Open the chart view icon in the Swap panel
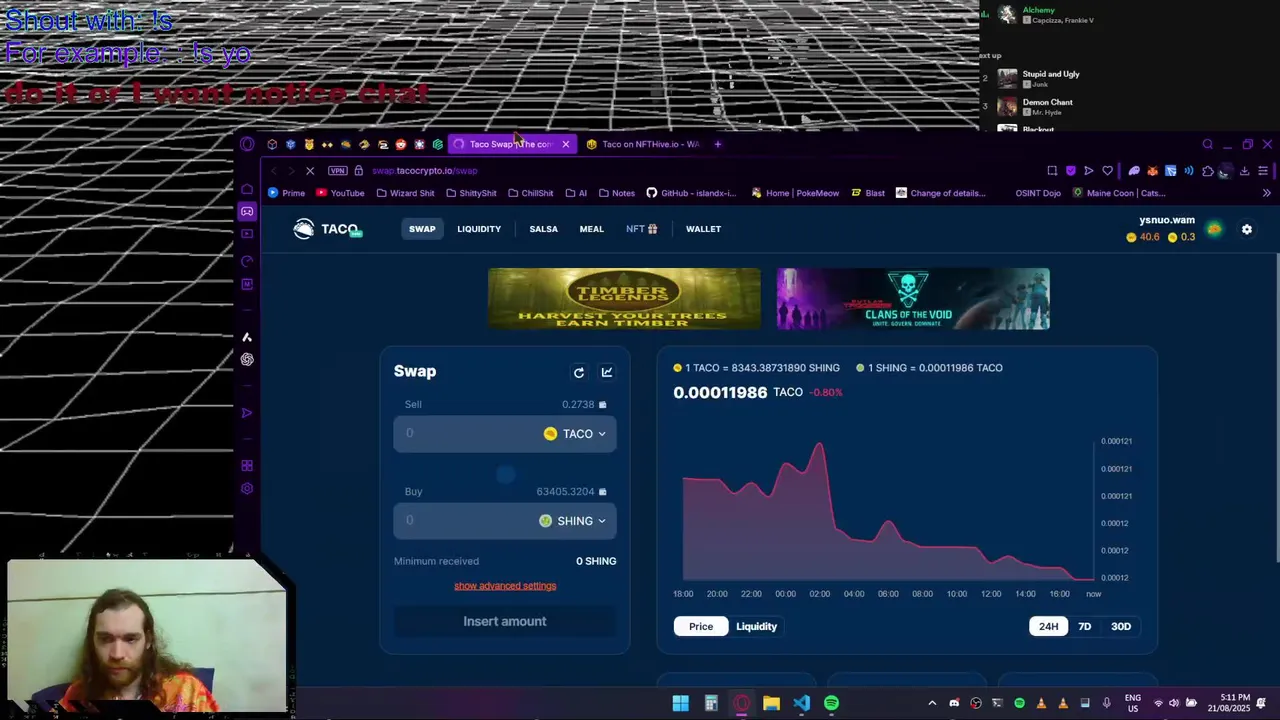 [606, 372]
